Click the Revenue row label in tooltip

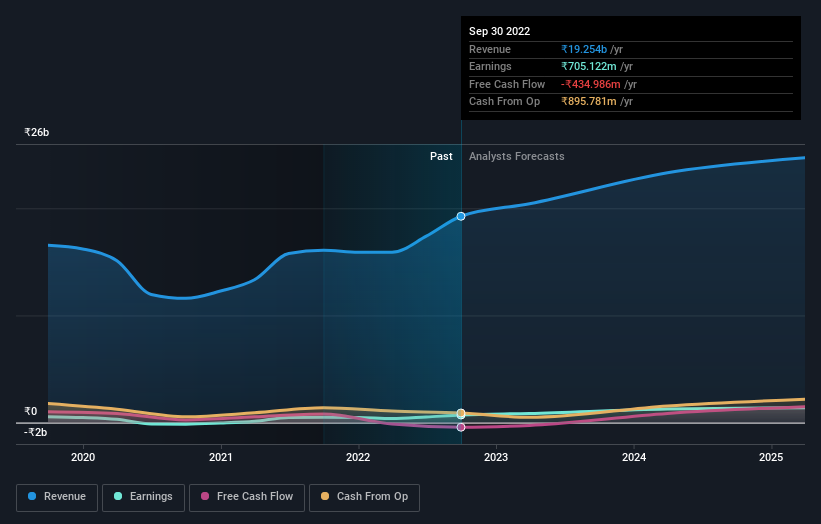490,49
